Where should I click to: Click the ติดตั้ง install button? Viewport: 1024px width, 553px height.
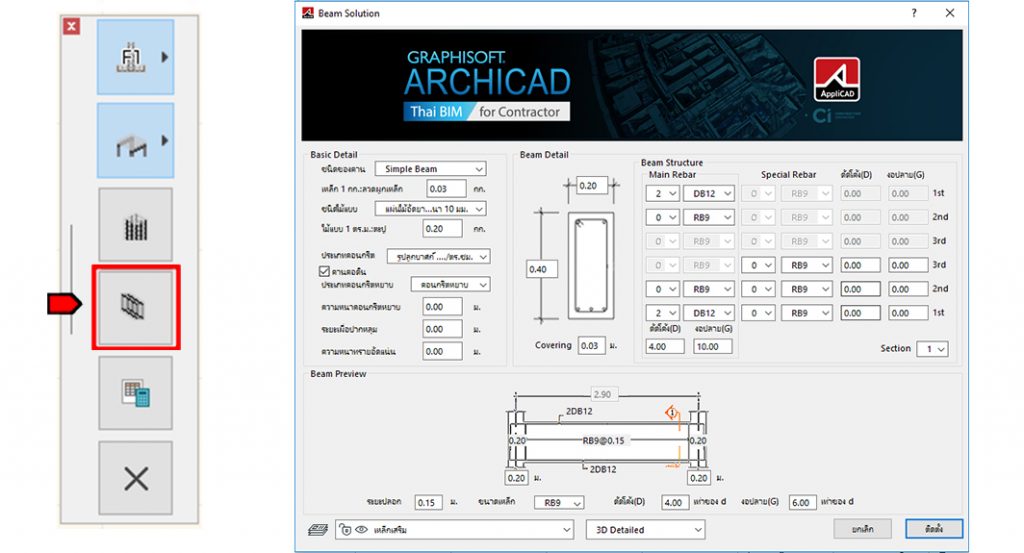(934, 529)
